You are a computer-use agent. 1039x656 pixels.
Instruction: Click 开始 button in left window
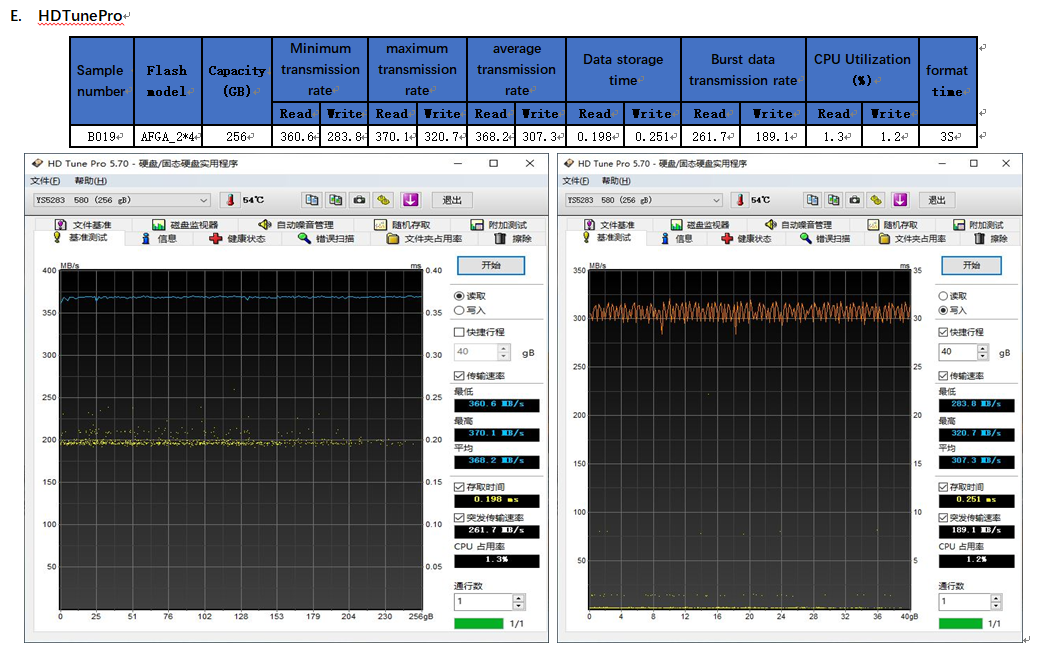point(491,265)
